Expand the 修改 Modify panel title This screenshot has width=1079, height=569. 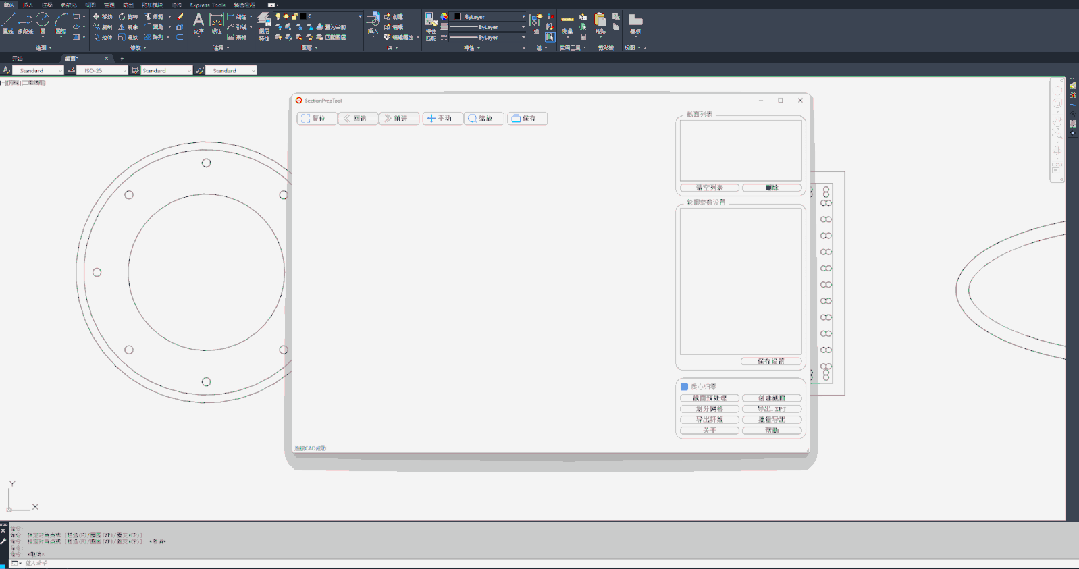tap(138, 47)
